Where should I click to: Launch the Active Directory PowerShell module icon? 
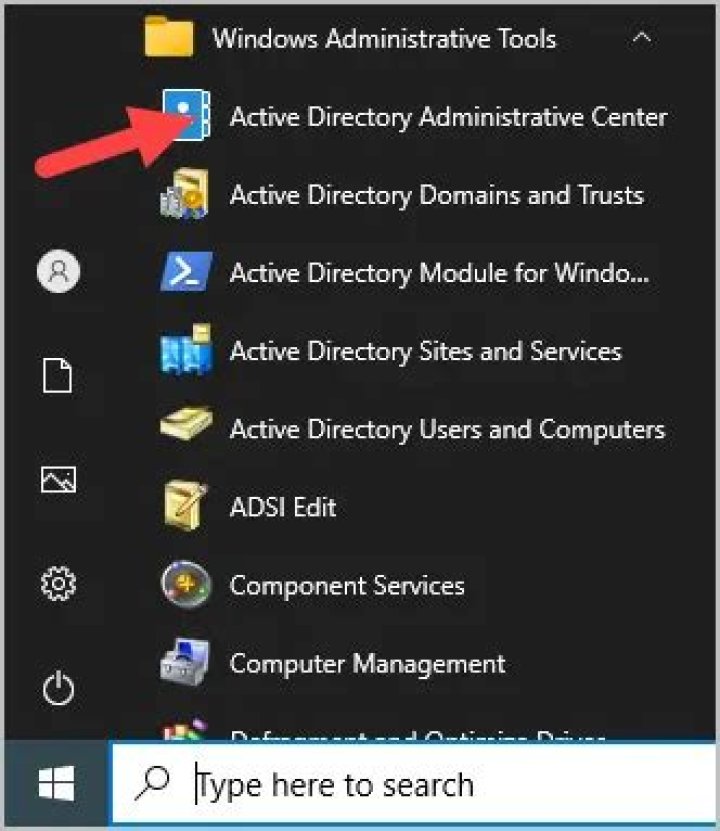point(186,272)
